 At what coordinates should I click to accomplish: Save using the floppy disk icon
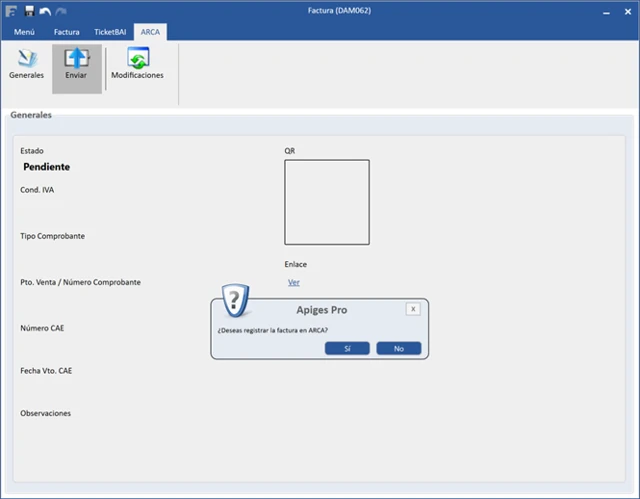[29, 11]
